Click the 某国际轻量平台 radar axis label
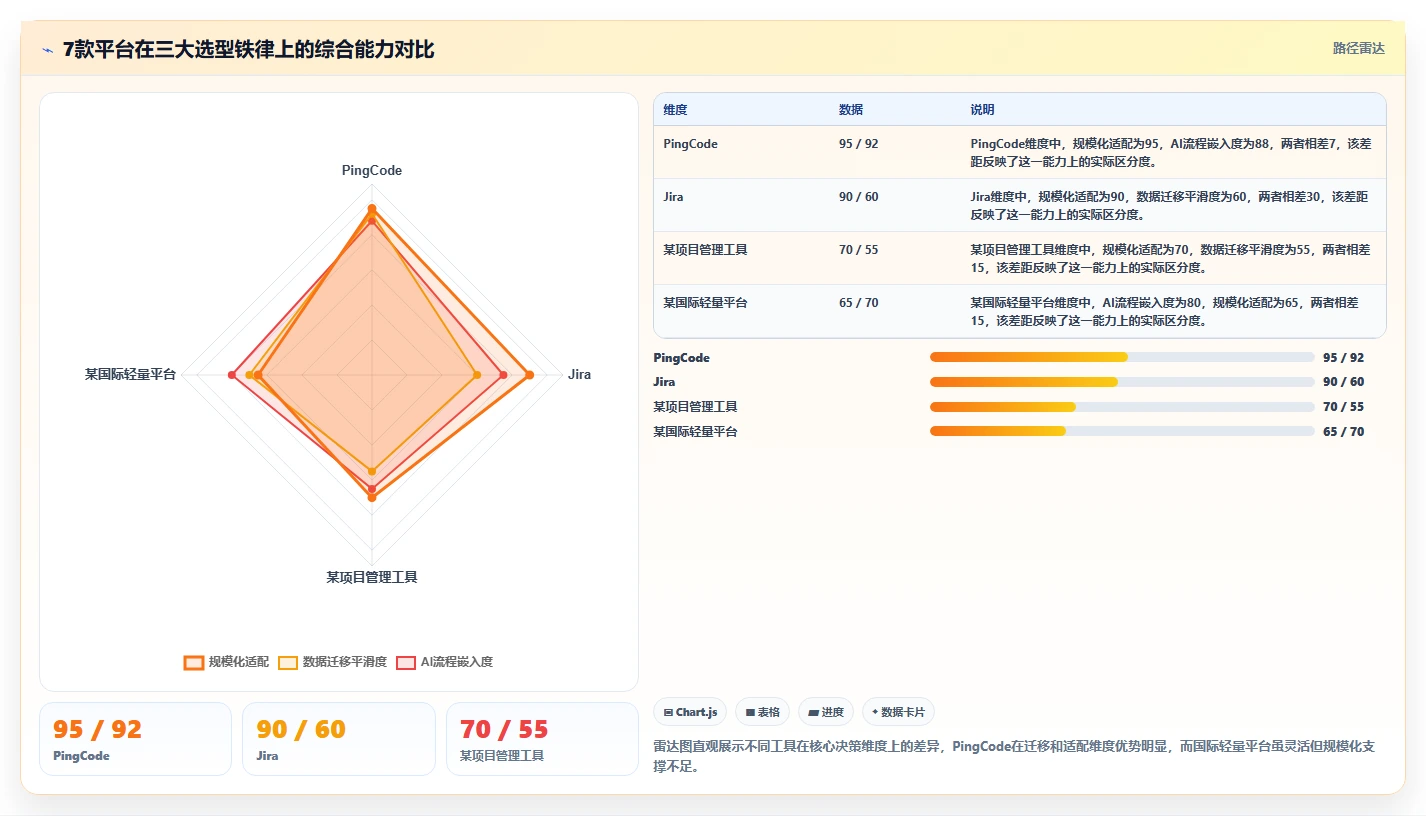This screenshot has width=1426, height=816. [130, 375]
